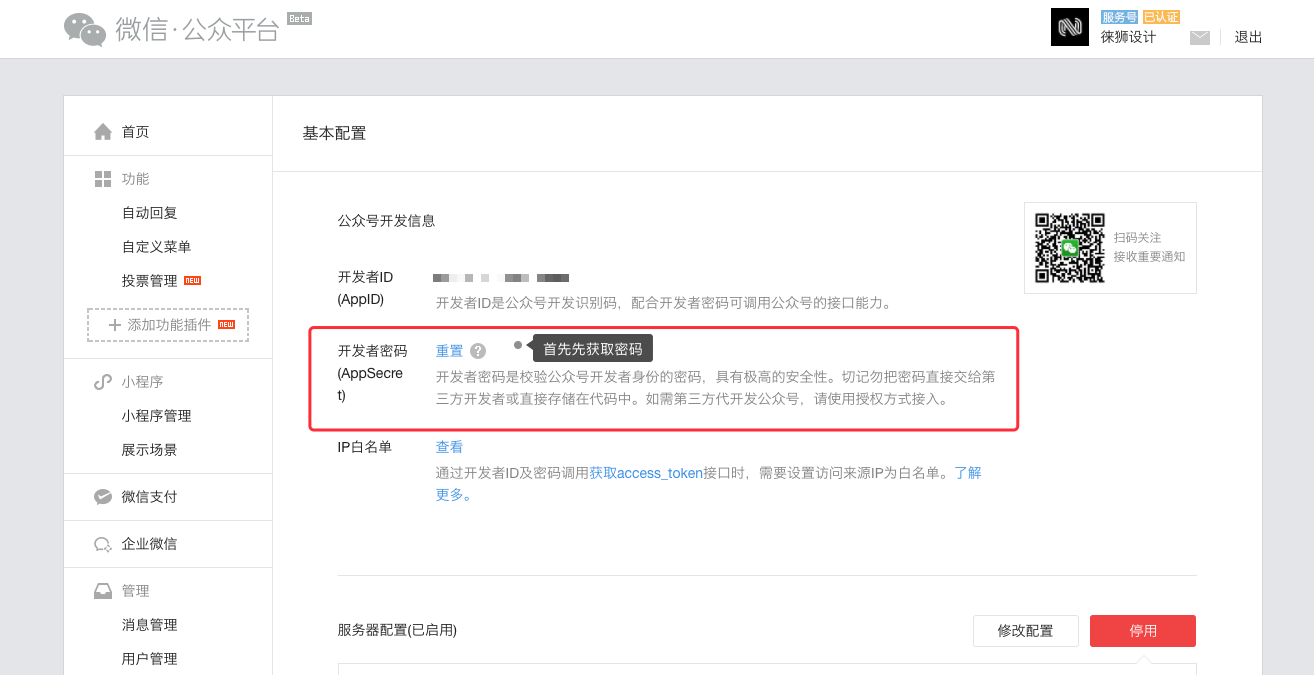Go to the 首页 menu item

[x=136, y=132]
